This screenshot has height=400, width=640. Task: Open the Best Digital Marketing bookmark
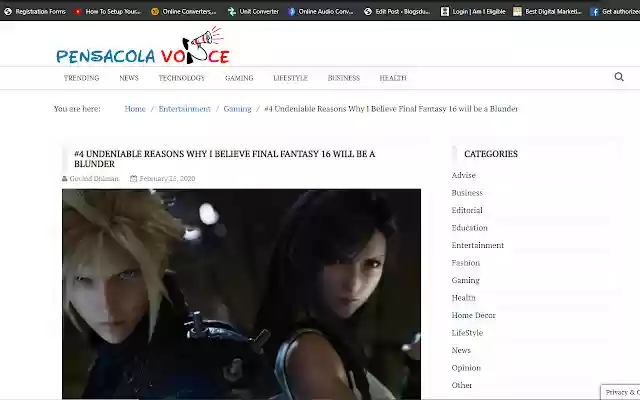pos(547,11)
